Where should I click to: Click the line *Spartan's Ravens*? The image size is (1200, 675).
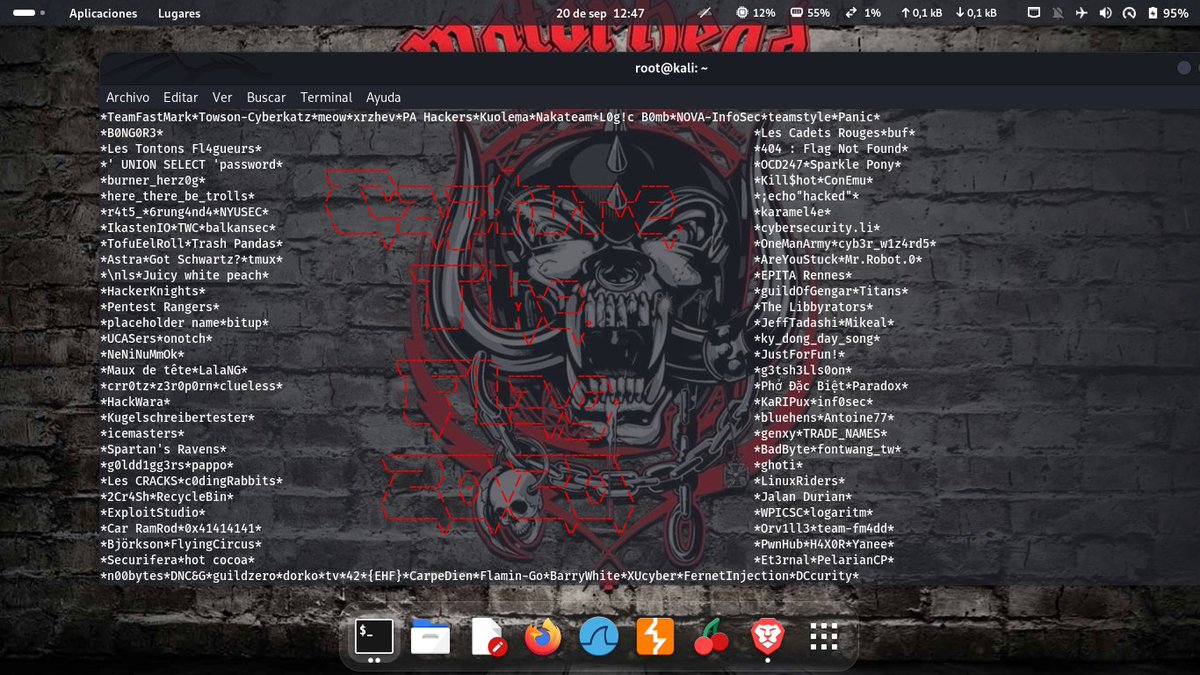[163, 449]
